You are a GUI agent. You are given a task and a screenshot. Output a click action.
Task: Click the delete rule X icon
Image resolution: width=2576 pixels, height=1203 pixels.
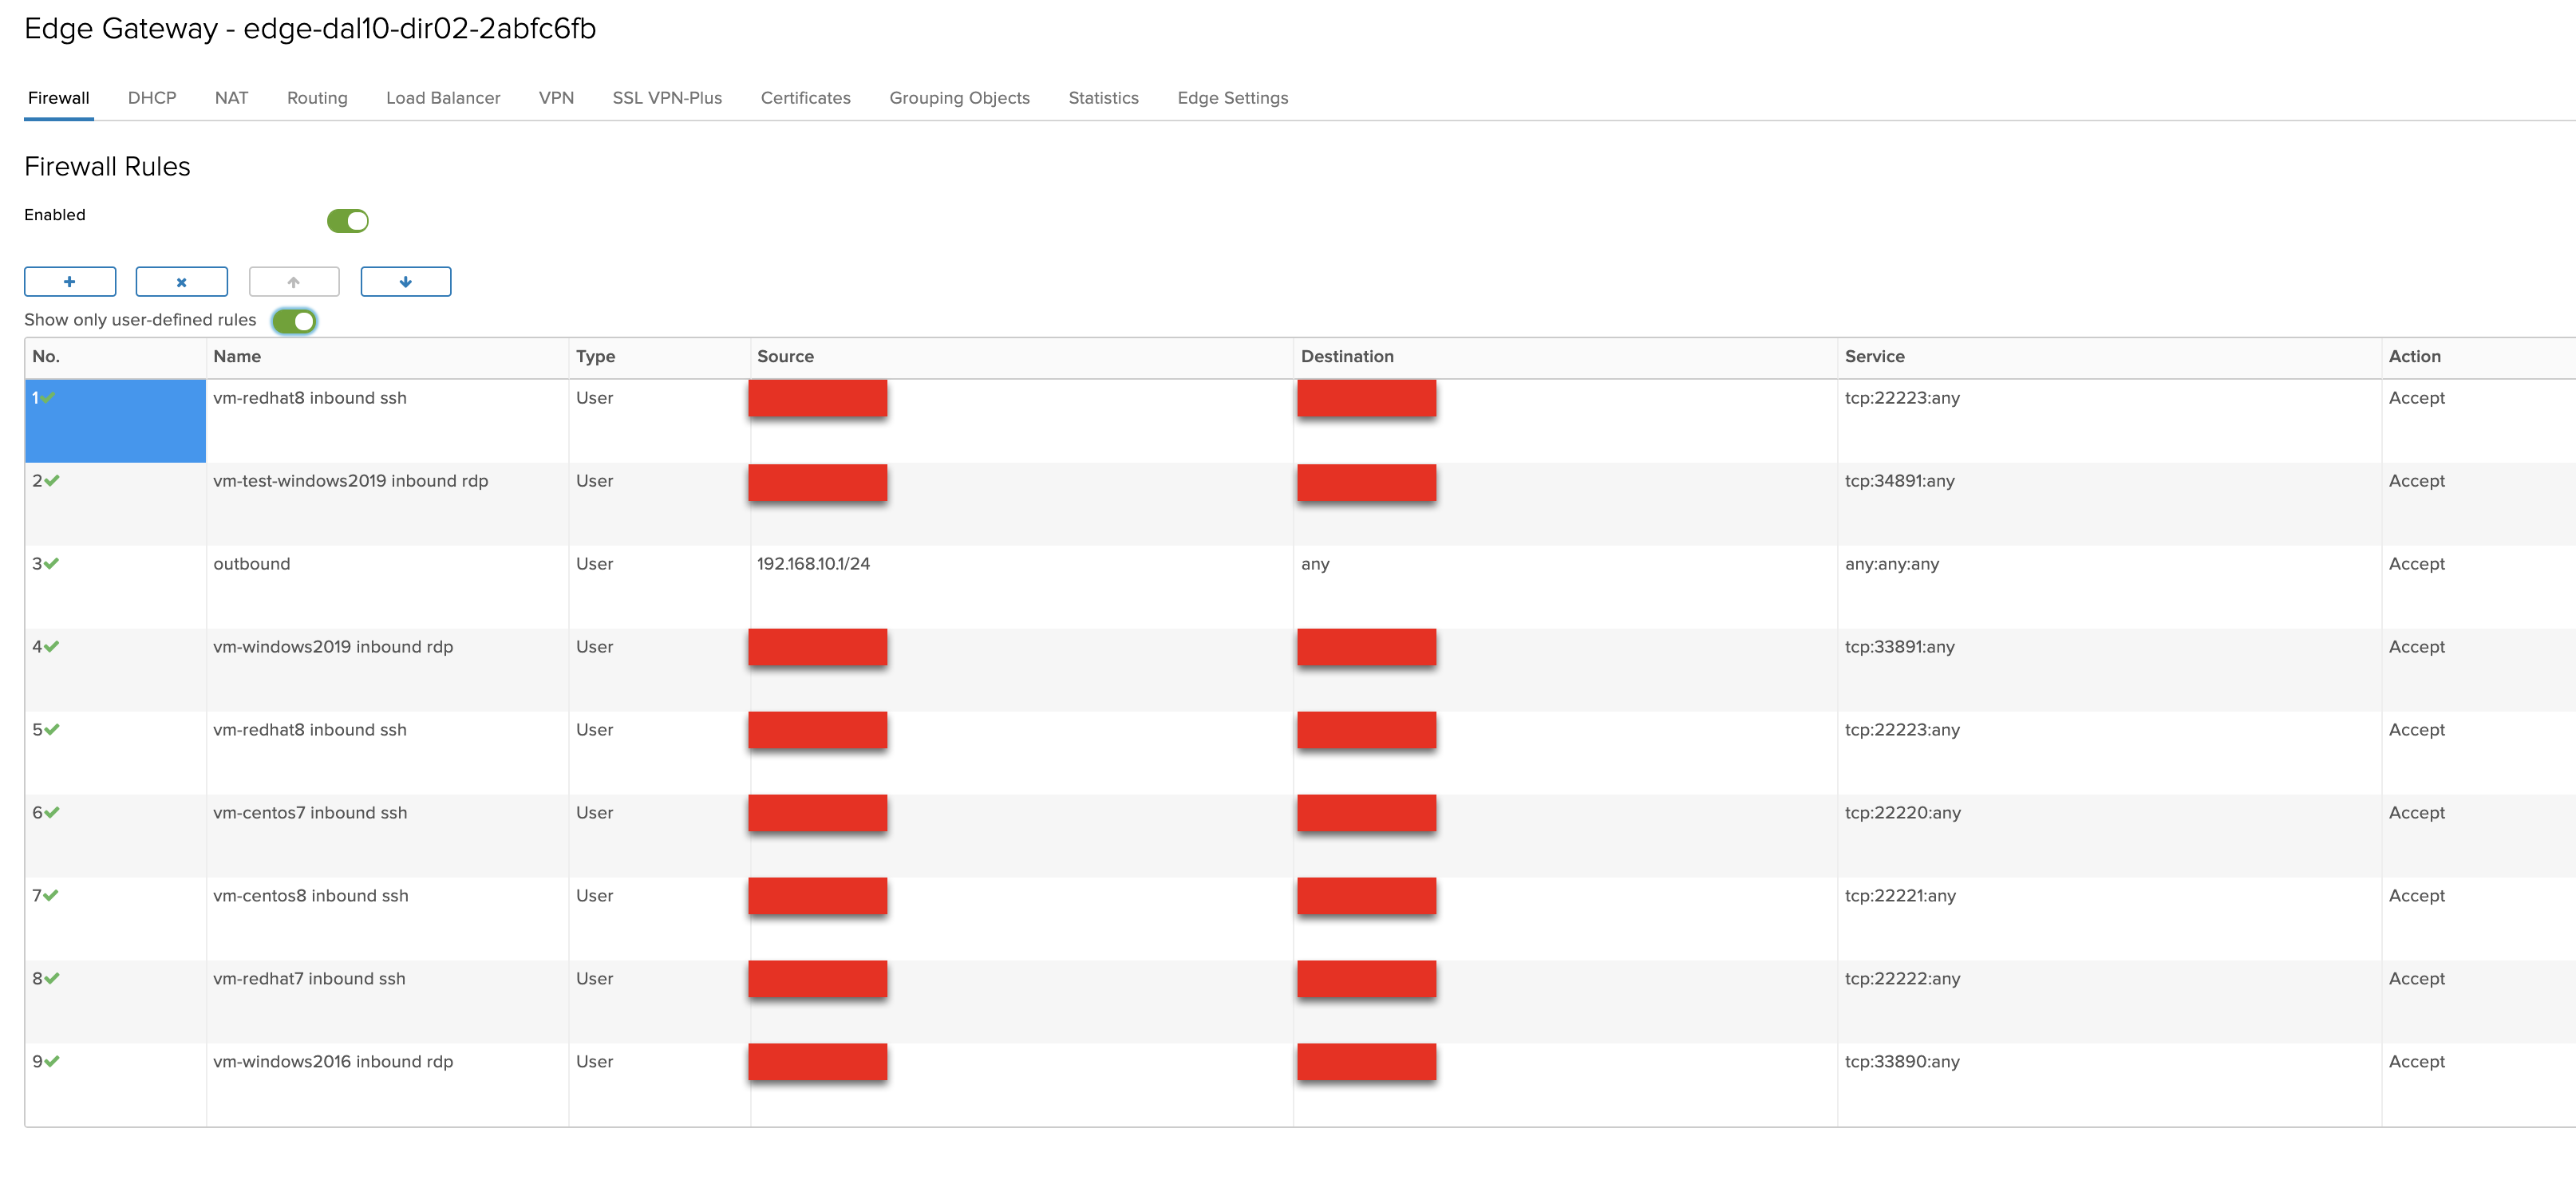pyautogui.click(x=181, y=282)
